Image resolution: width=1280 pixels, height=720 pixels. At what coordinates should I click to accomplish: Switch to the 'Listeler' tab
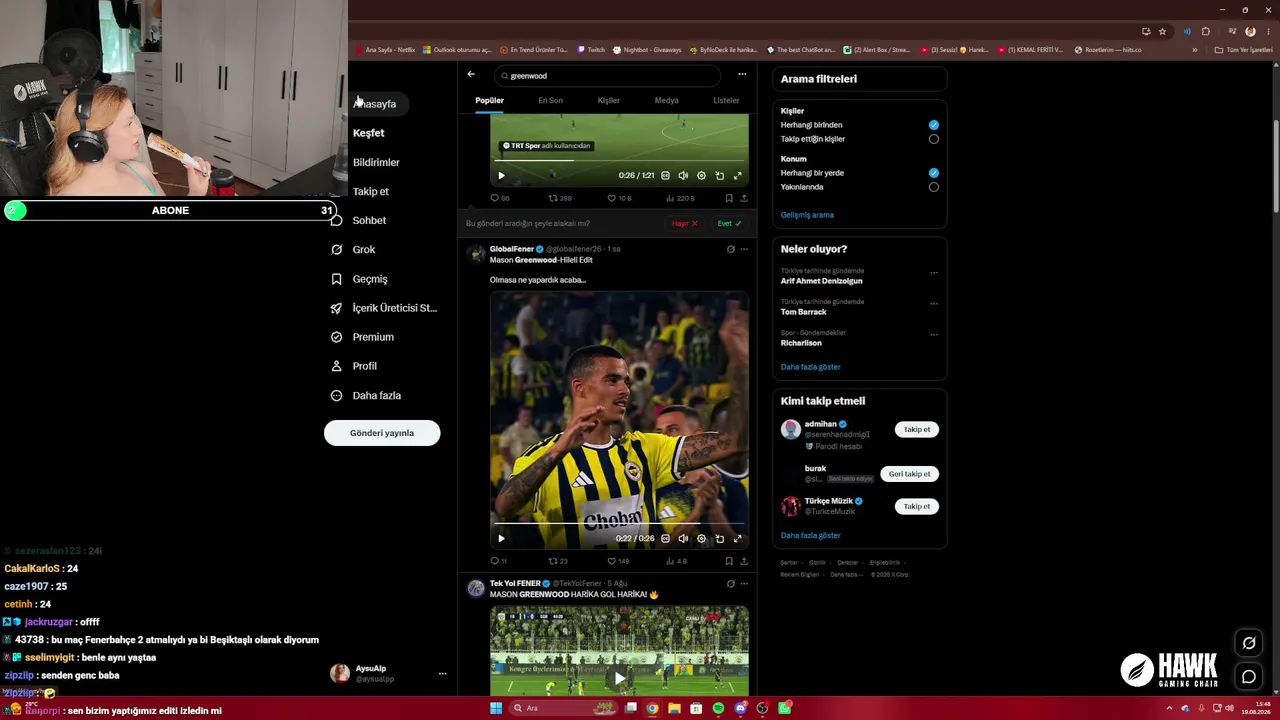(726, 100)
